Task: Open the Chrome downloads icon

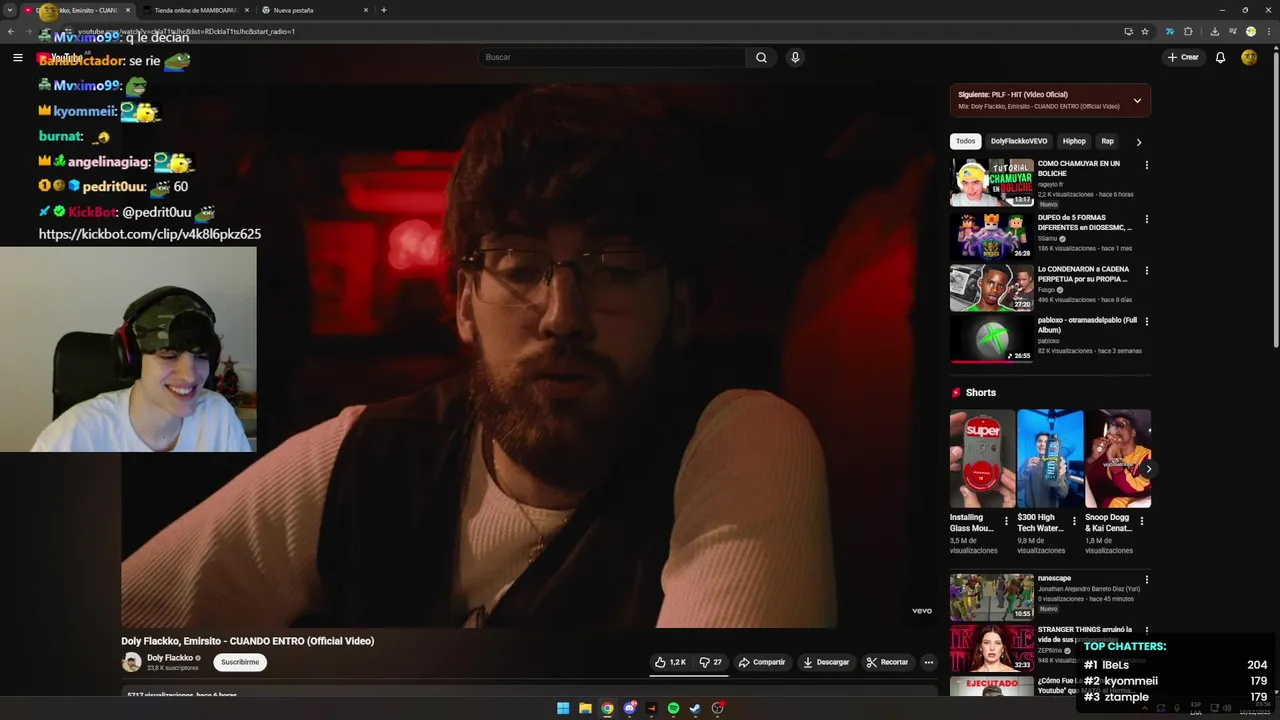Action: pyautogui.click(x=1214, y=32)
